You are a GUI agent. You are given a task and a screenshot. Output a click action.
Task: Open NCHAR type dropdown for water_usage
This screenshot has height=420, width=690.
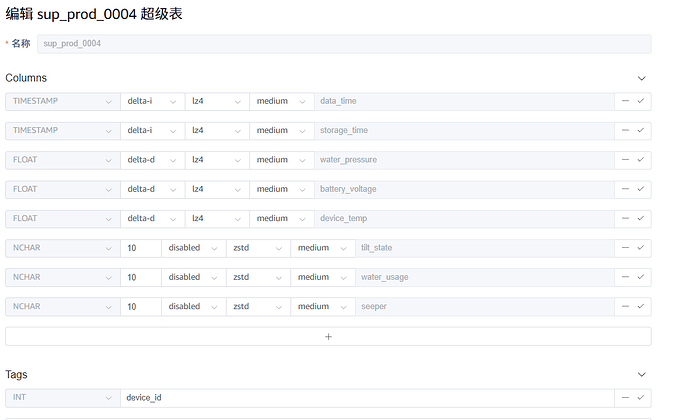(x=62, y=277)
